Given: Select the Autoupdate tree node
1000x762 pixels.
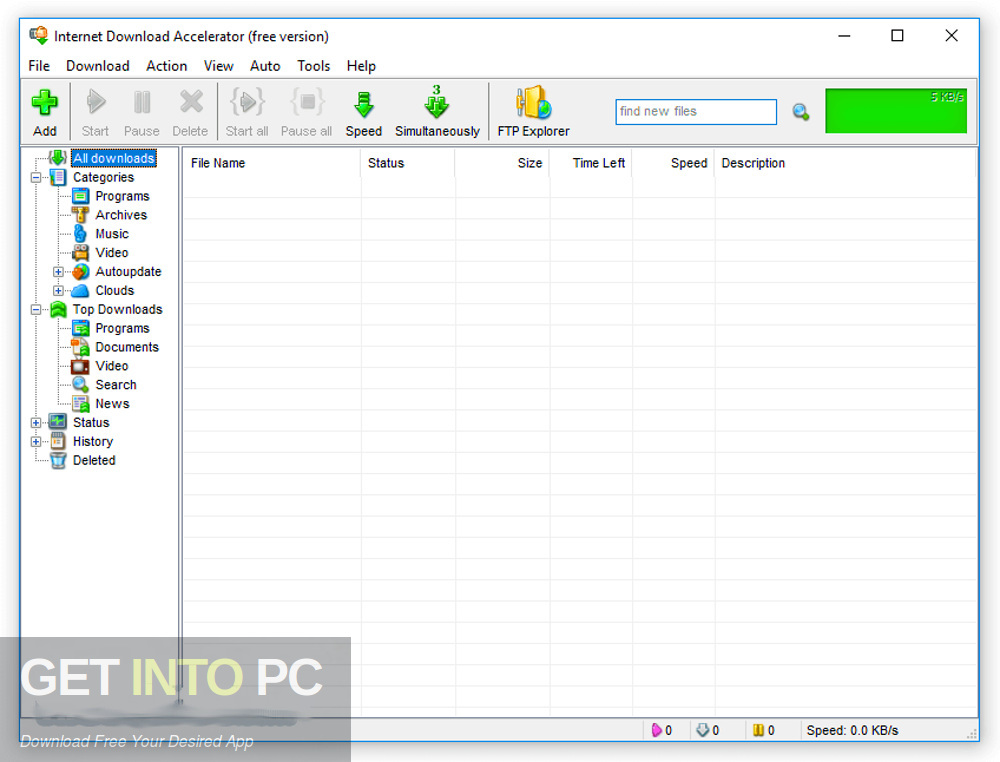Looking at the screenshot, I should click(128, 272).
